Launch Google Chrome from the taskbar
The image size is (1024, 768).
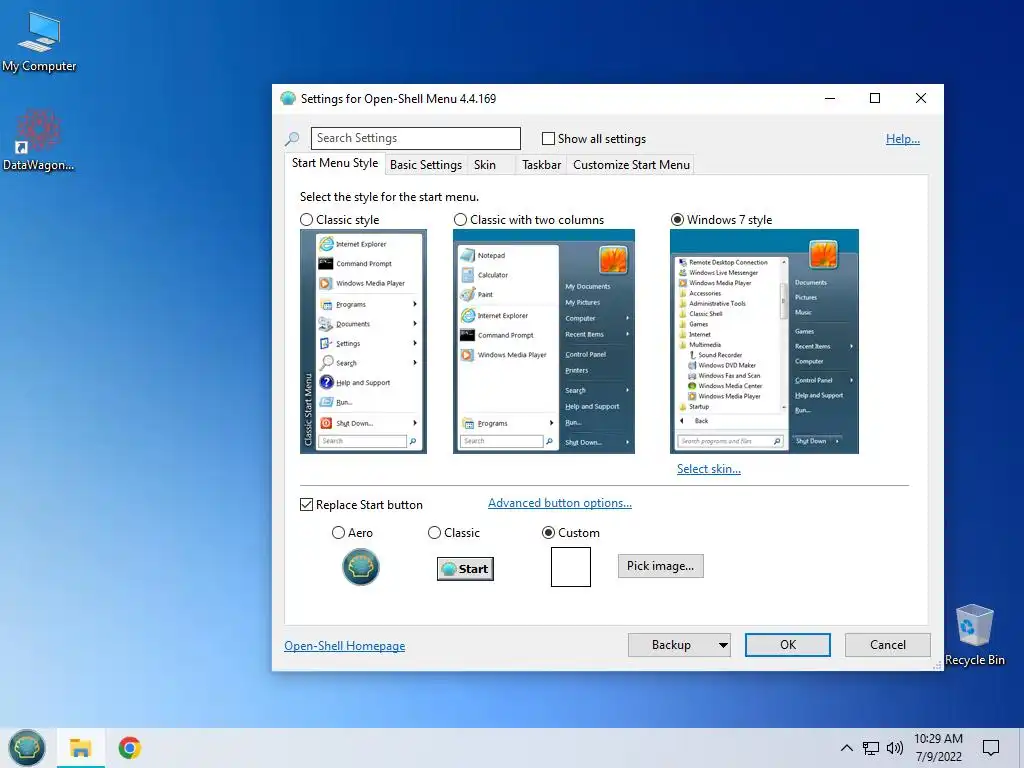[130, 748]
